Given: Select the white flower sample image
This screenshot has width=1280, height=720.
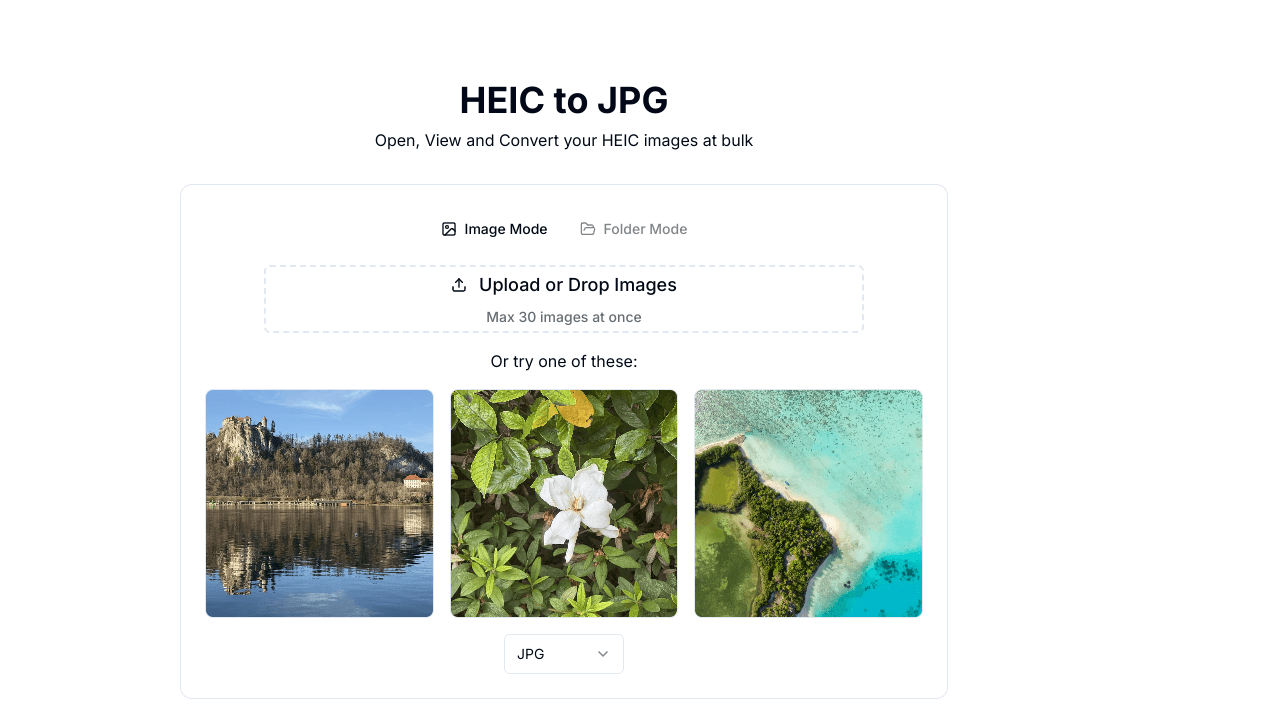Looking at the screenshot, I should pos(563,503).
